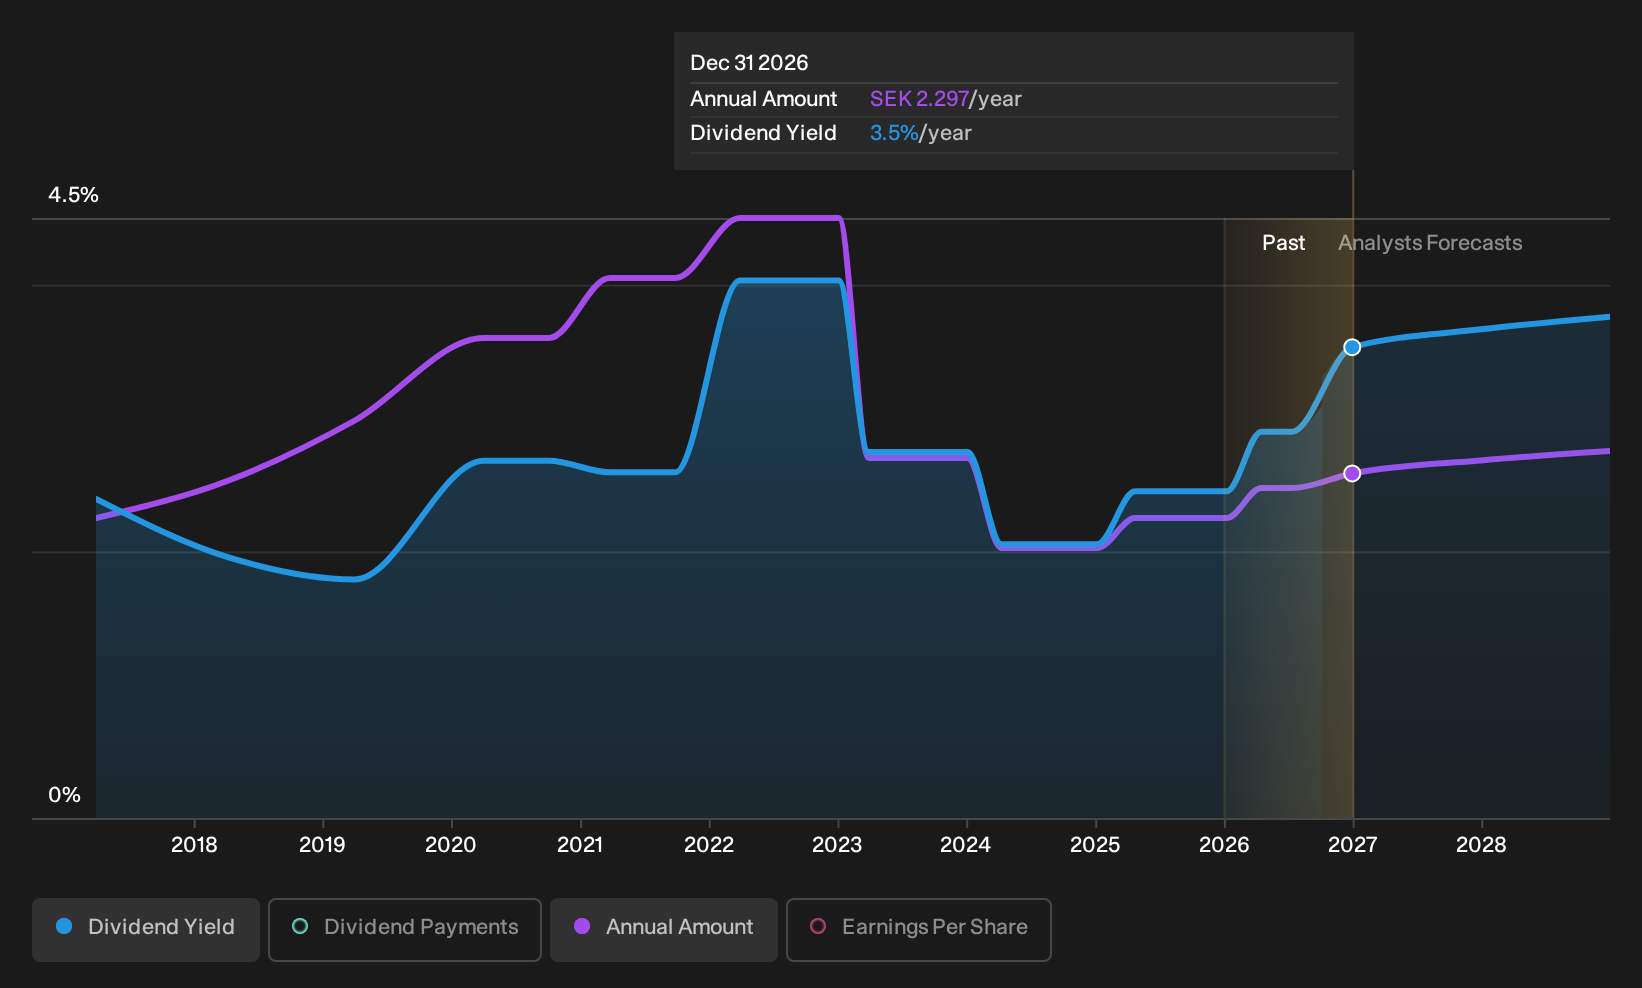Select the purple annual amount data point
1642x988 pixels.
click(1352, 474)
